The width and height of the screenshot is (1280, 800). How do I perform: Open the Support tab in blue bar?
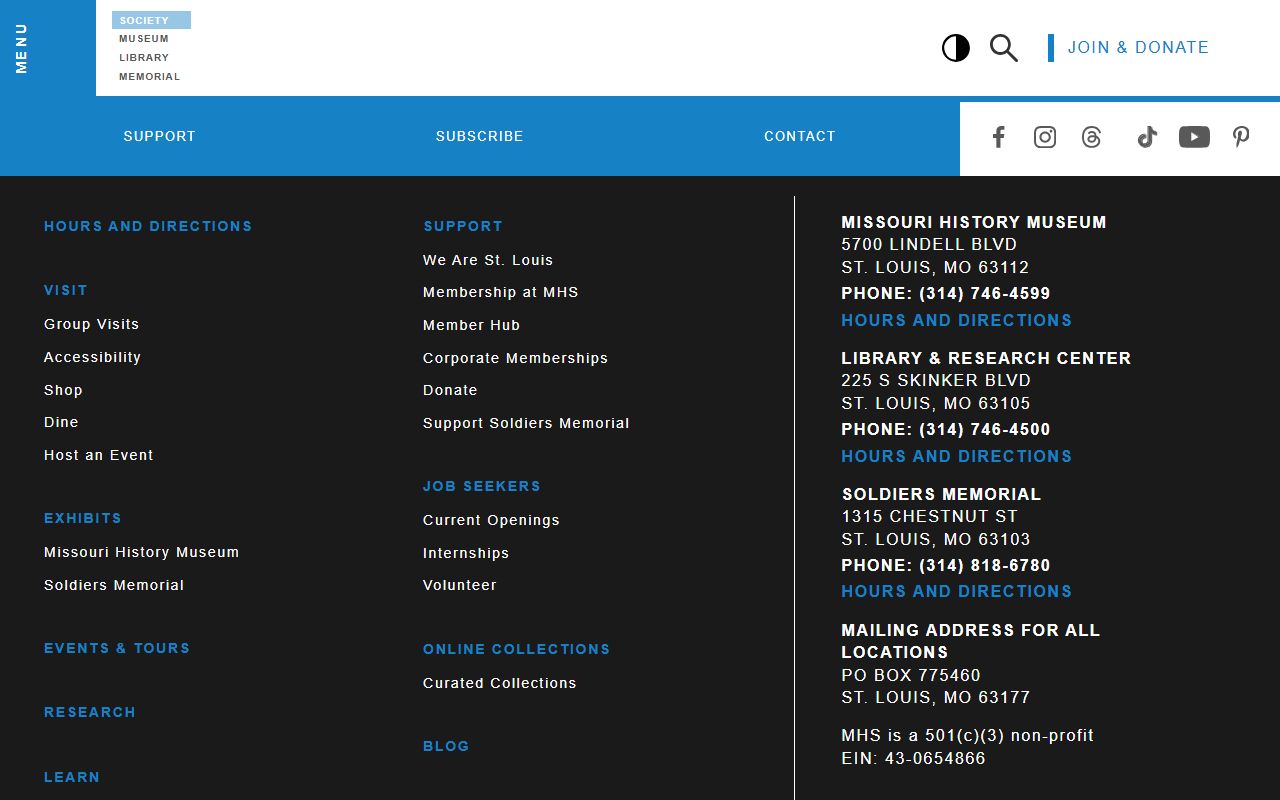coord(160,136)
